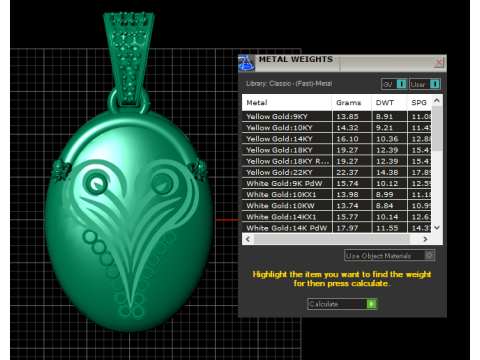
Task: Click the vertical scrollbar thumb
Action: coord(437,128)
